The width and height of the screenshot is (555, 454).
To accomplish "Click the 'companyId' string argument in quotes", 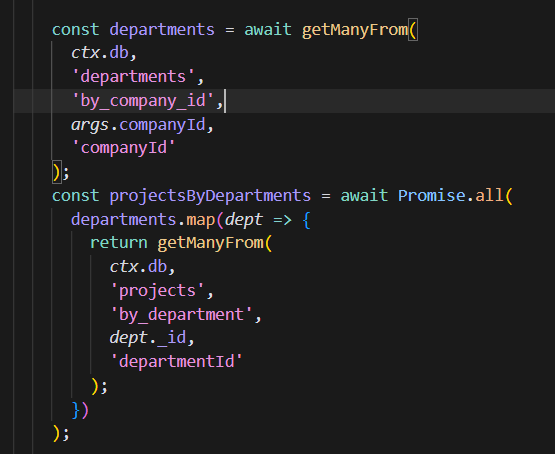I will [x=124, y=148].
